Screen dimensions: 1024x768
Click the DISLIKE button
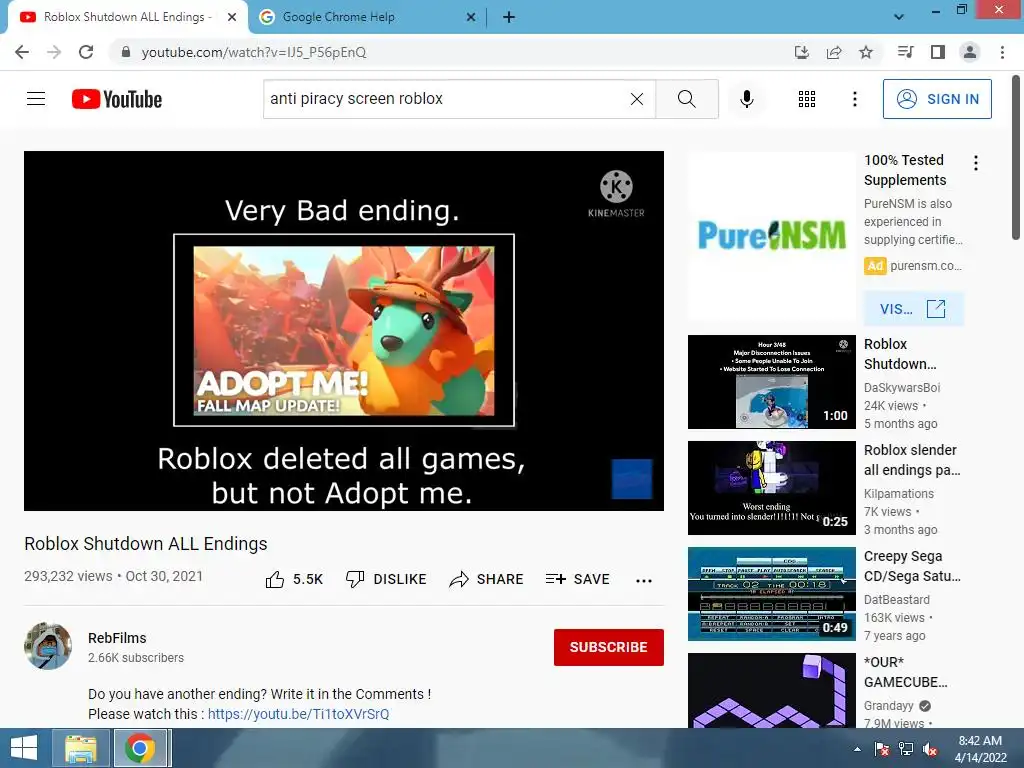[386, 579]
